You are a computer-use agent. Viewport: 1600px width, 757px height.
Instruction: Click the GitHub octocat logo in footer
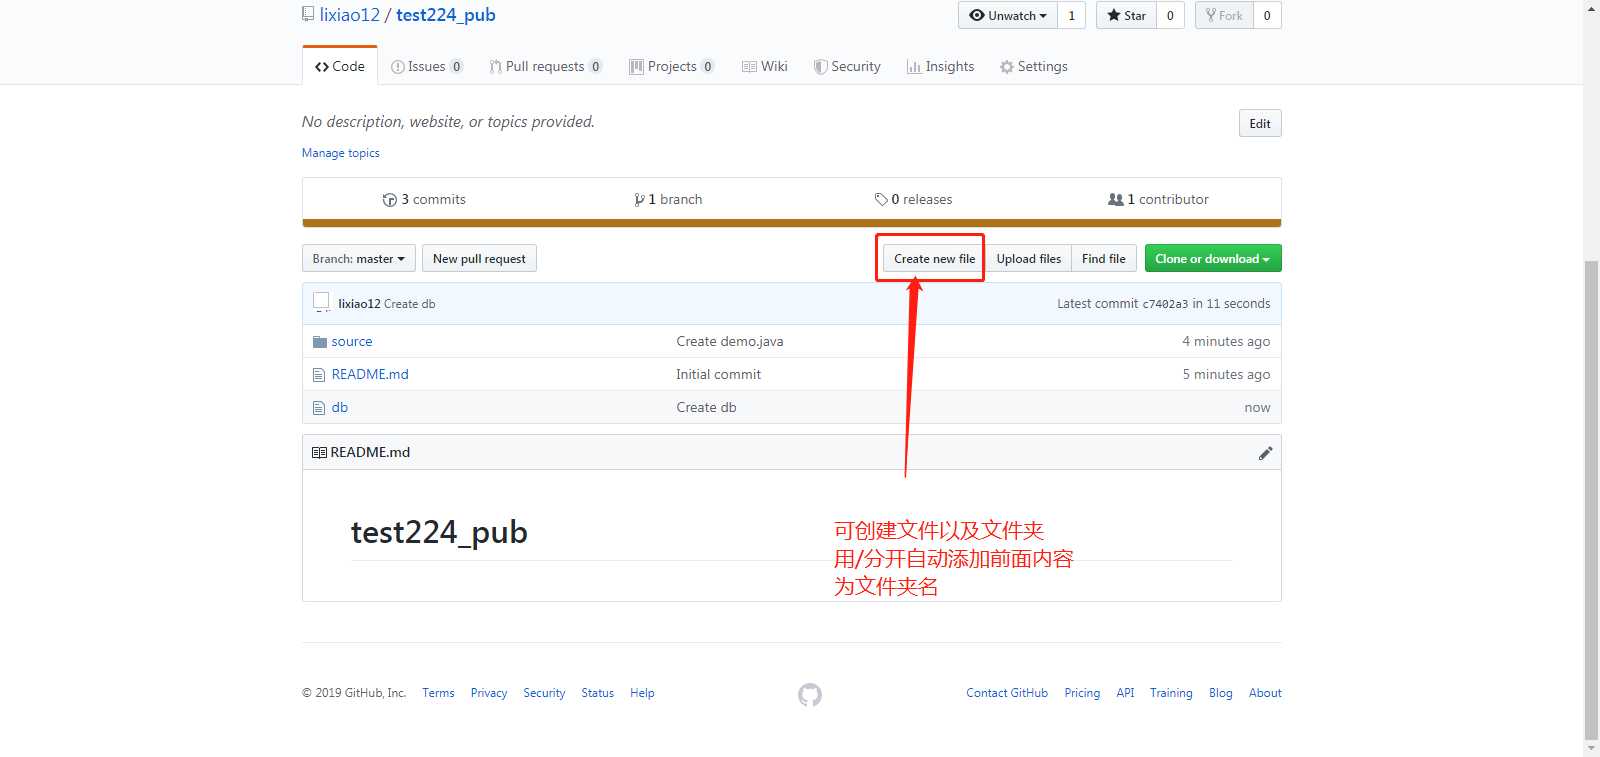[x=810, y=694]
